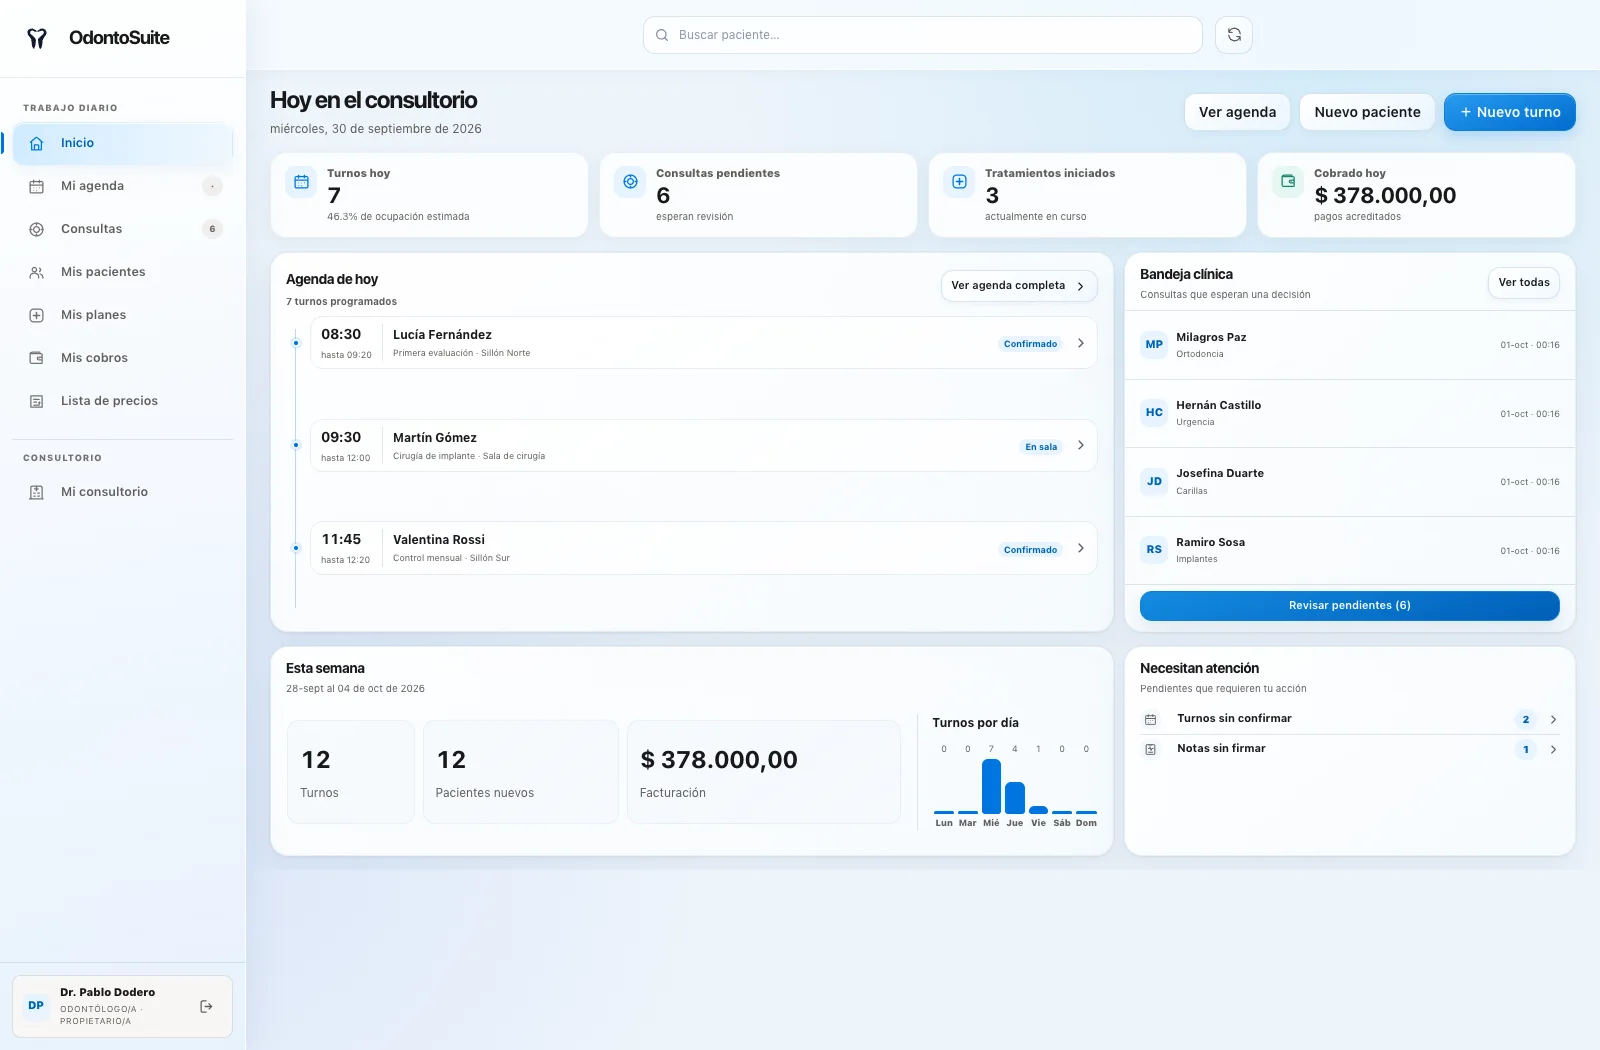The width and height of the screenshot is (1600, 1050).
Task: Click the JD avatar for Josefina Duarte
Action: click(x=1154, y=482)
